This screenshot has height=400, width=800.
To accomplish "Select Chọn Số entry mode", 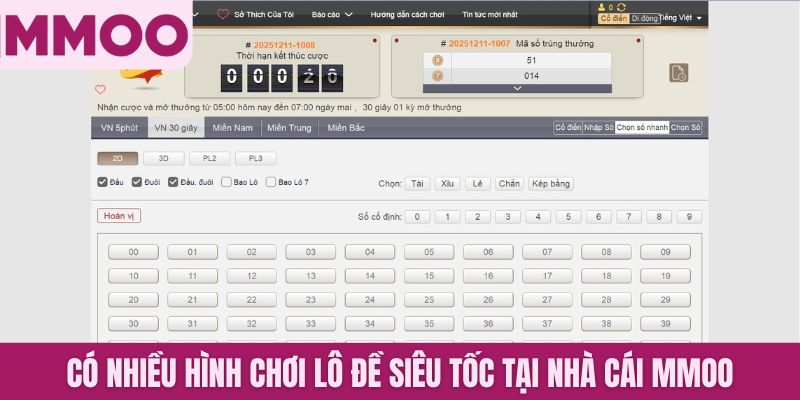I will pos(685,128).
